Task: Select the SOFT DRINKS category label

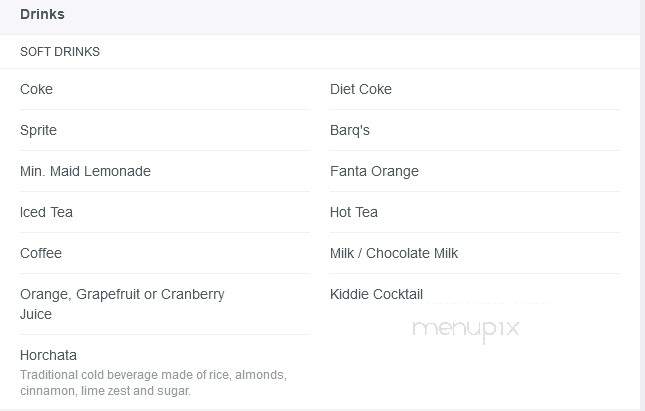Action: click(60, 52)
